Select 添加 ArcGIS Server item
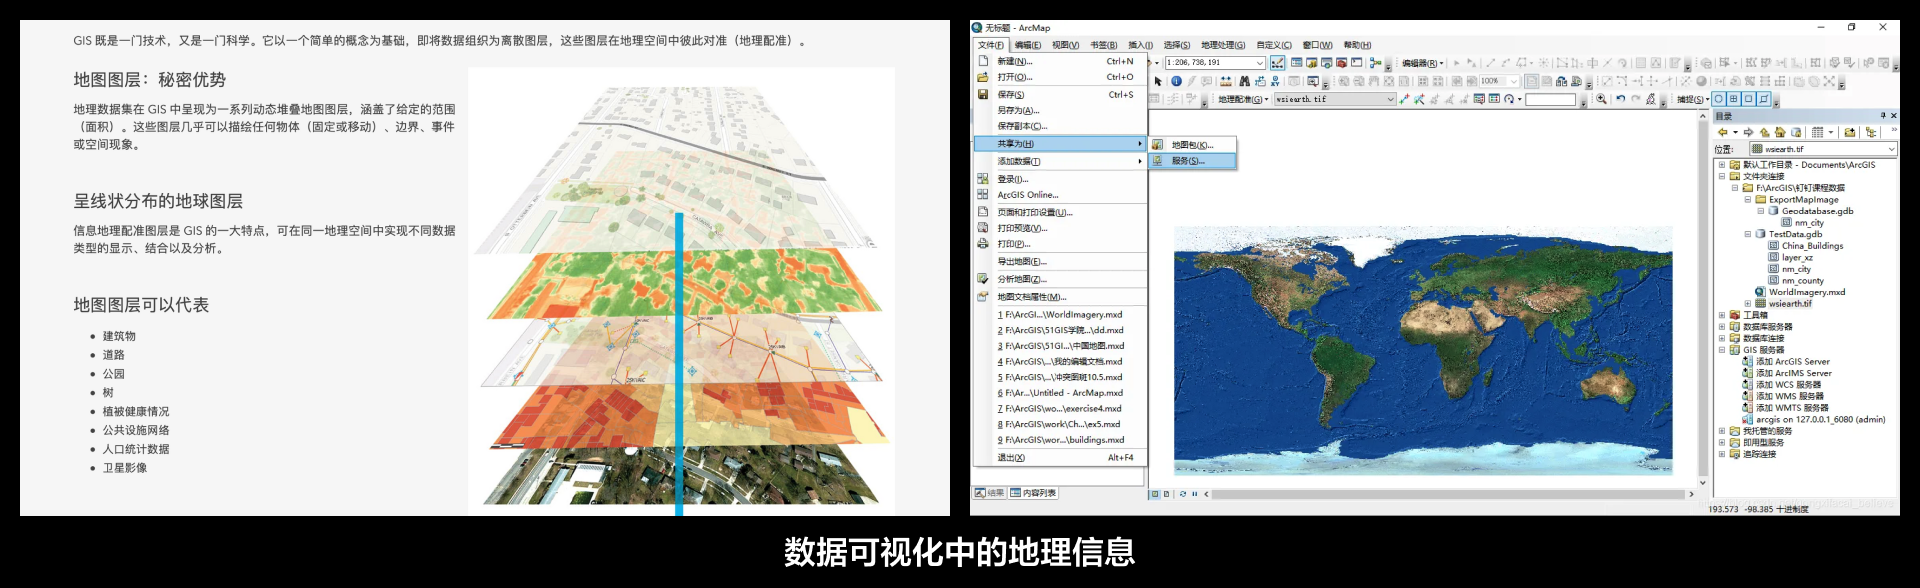The image size is (1920, 588). pos(1794,362)
